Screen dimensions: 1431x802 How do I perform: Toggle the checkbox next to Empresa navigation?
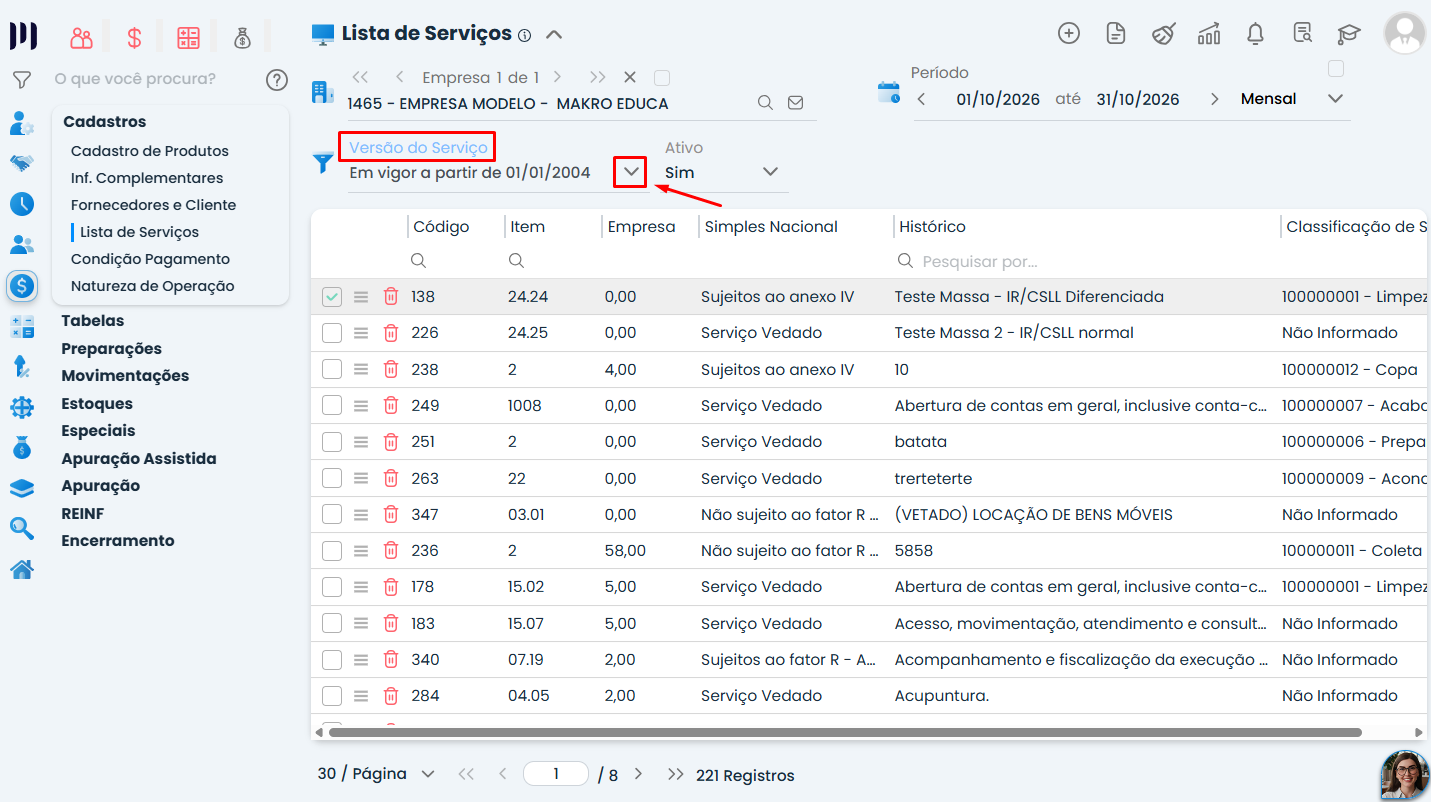point(661,78)
